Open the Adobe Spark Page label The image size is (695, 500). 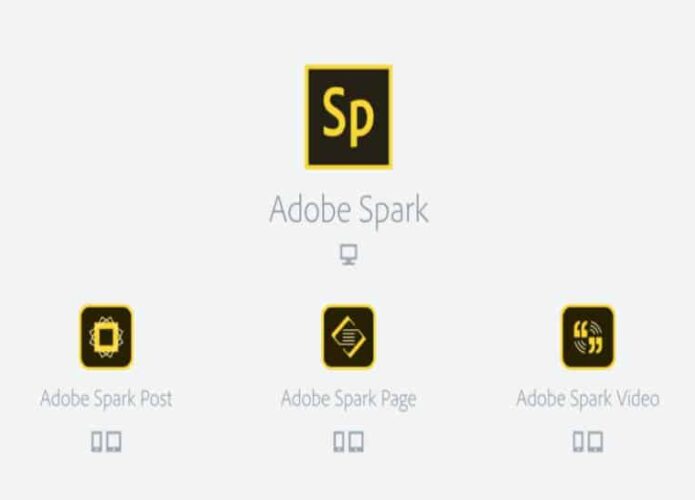point(349,399)
